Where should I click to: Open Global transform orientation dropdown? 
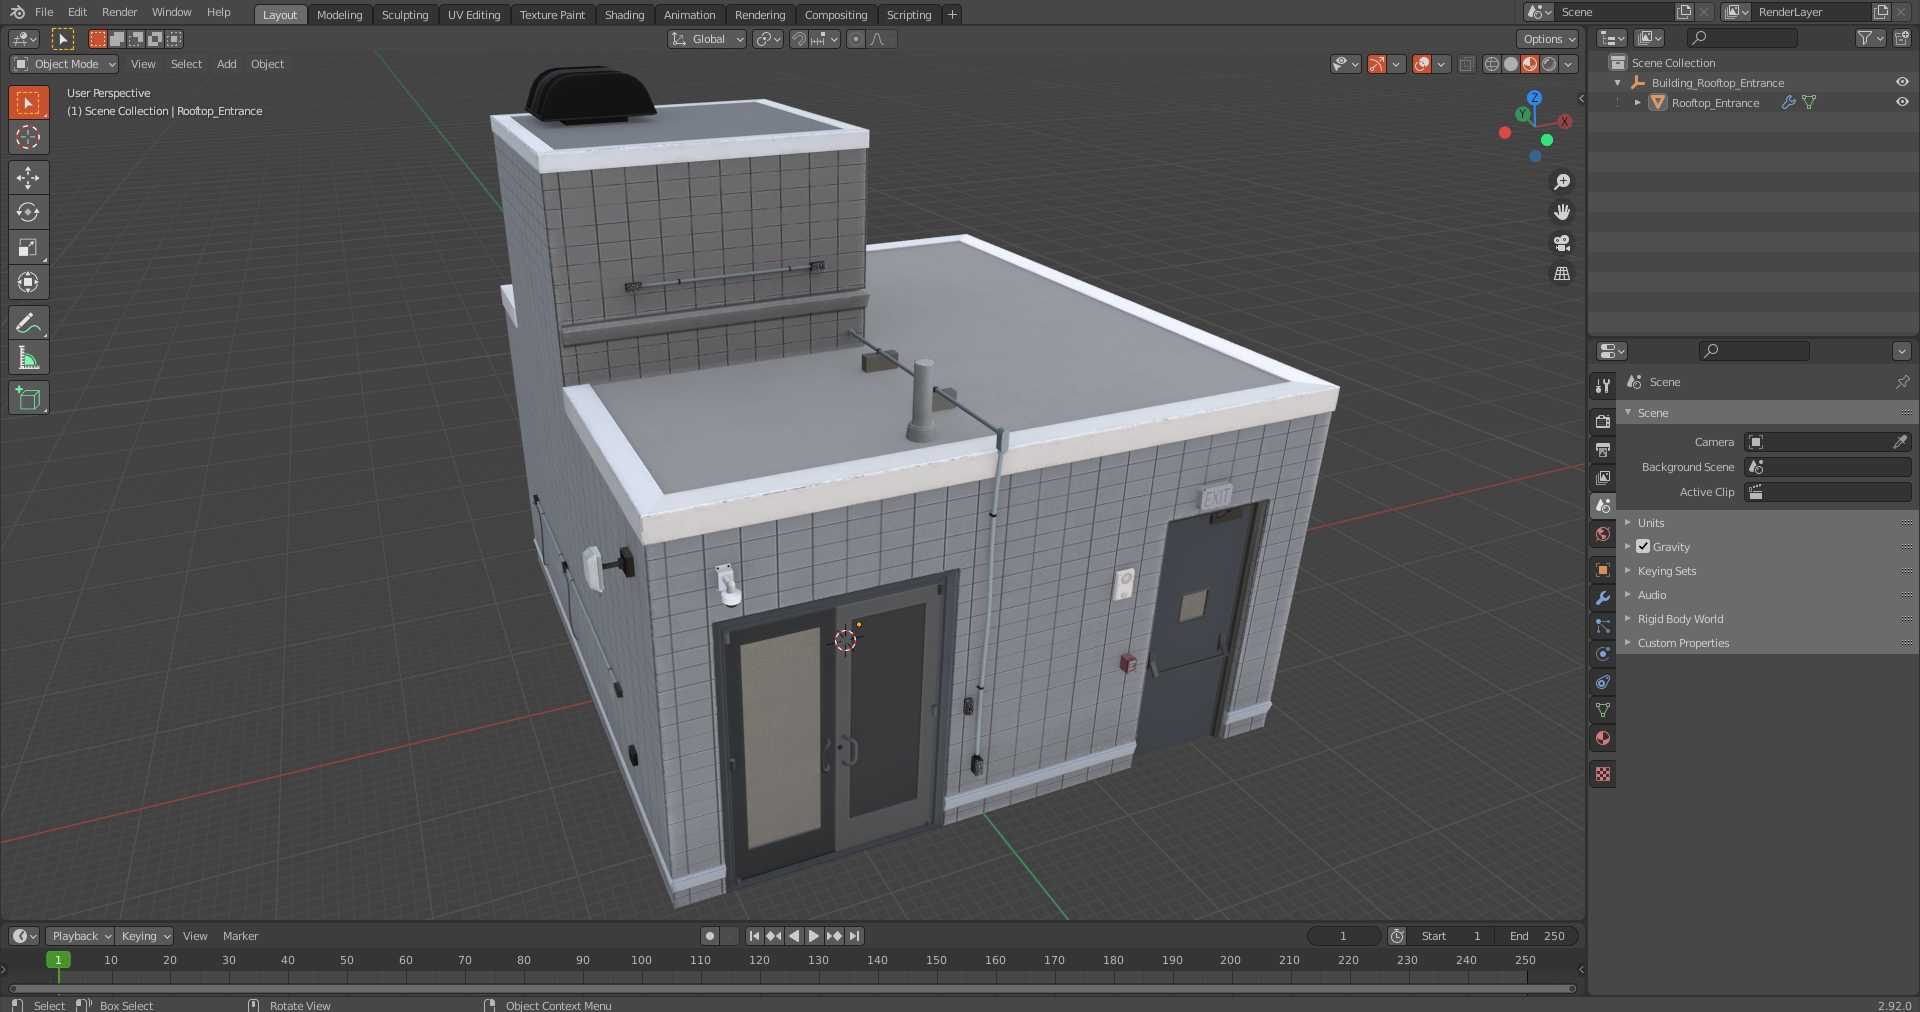click(707, 39)
